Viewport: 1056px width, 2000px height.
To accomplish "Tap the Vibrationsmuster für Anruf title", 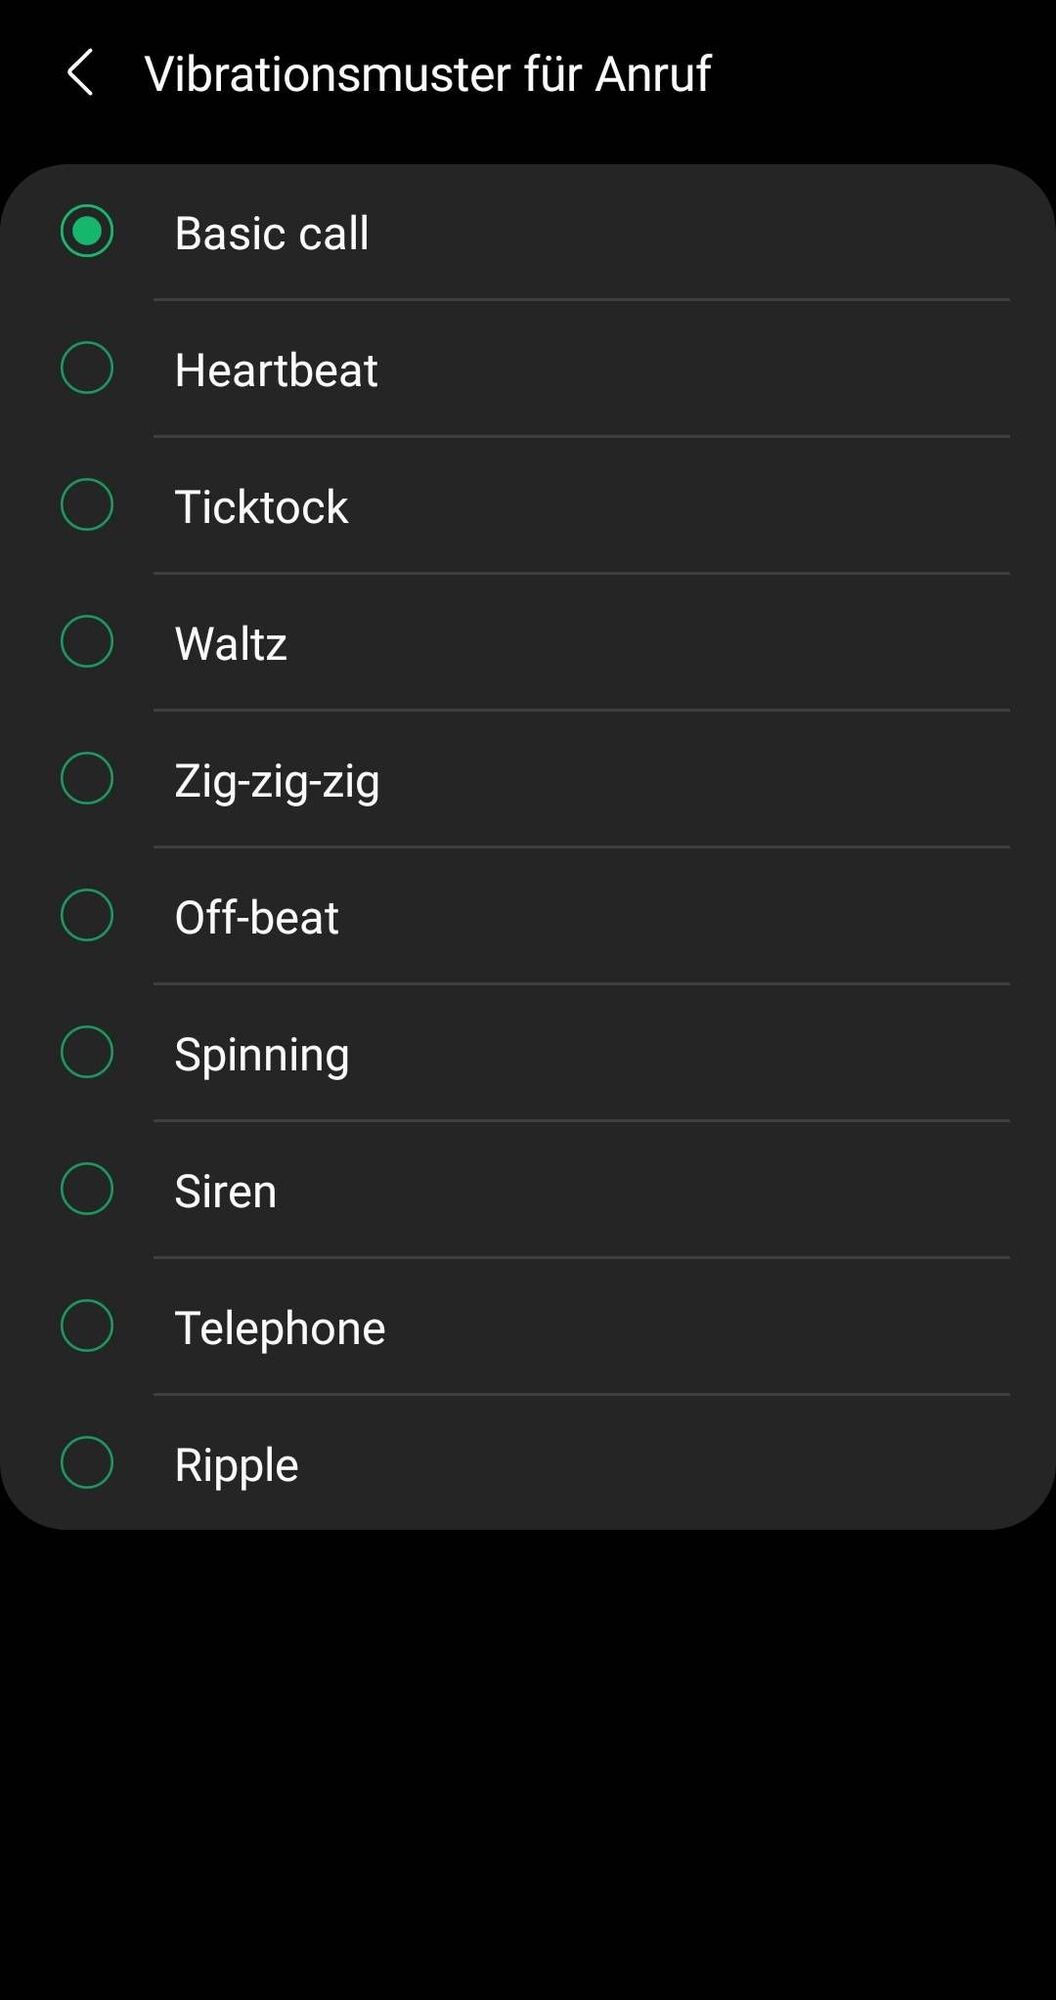I will tap(428, 73).
